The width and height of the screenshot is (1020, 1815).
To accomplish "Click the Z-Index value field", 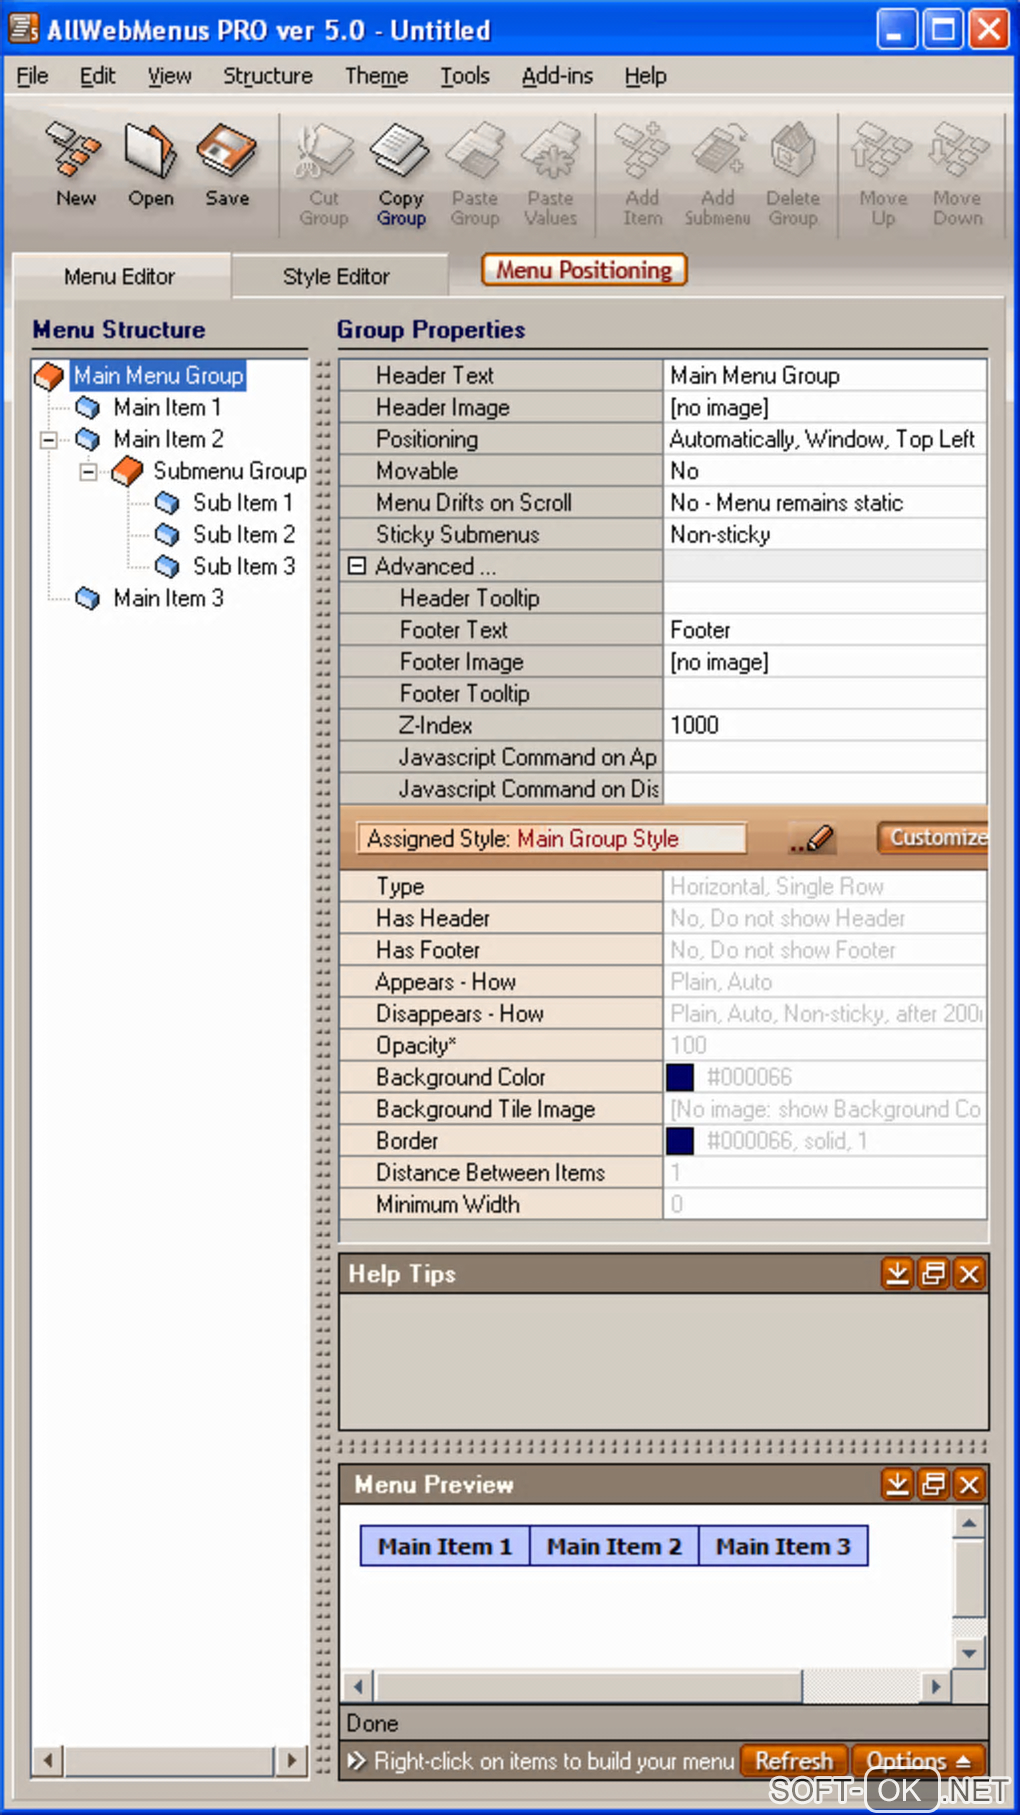I will click(x=825, y=725).
